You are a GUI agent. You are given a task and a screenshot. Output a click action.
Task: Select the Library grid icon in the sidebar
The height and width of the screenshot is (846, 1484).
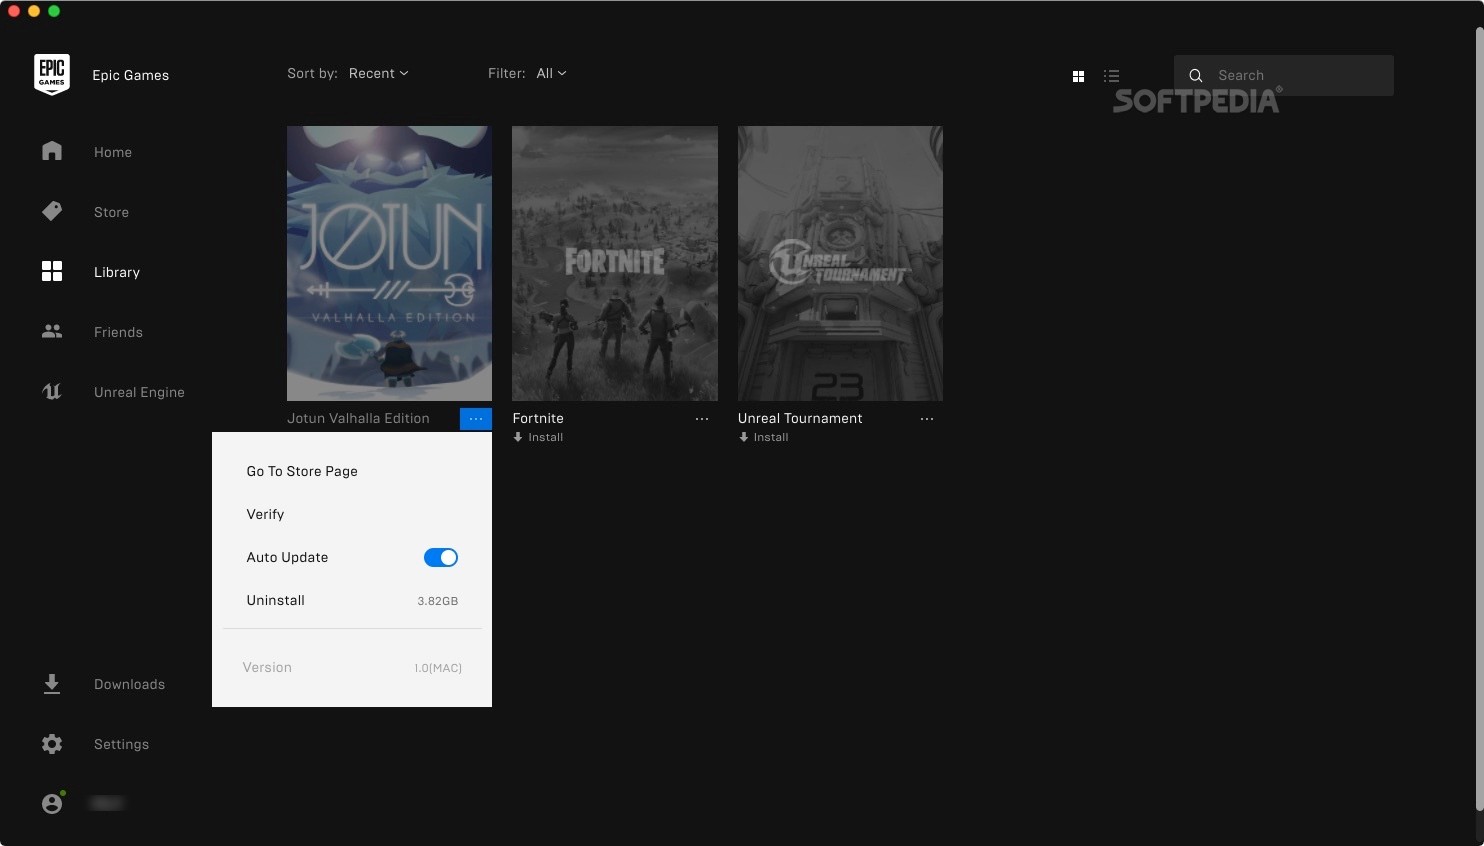[52, 271]
